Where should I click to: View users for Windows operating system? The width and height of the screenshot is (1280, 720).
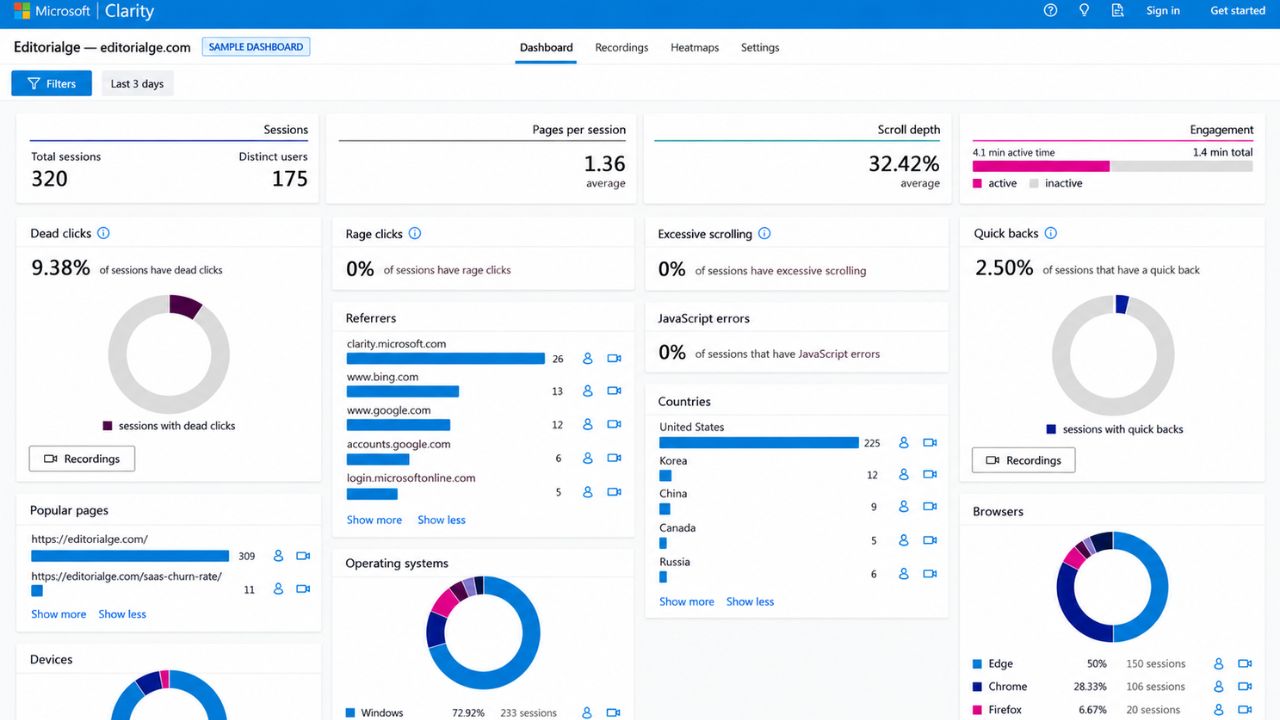coord(588,713)
